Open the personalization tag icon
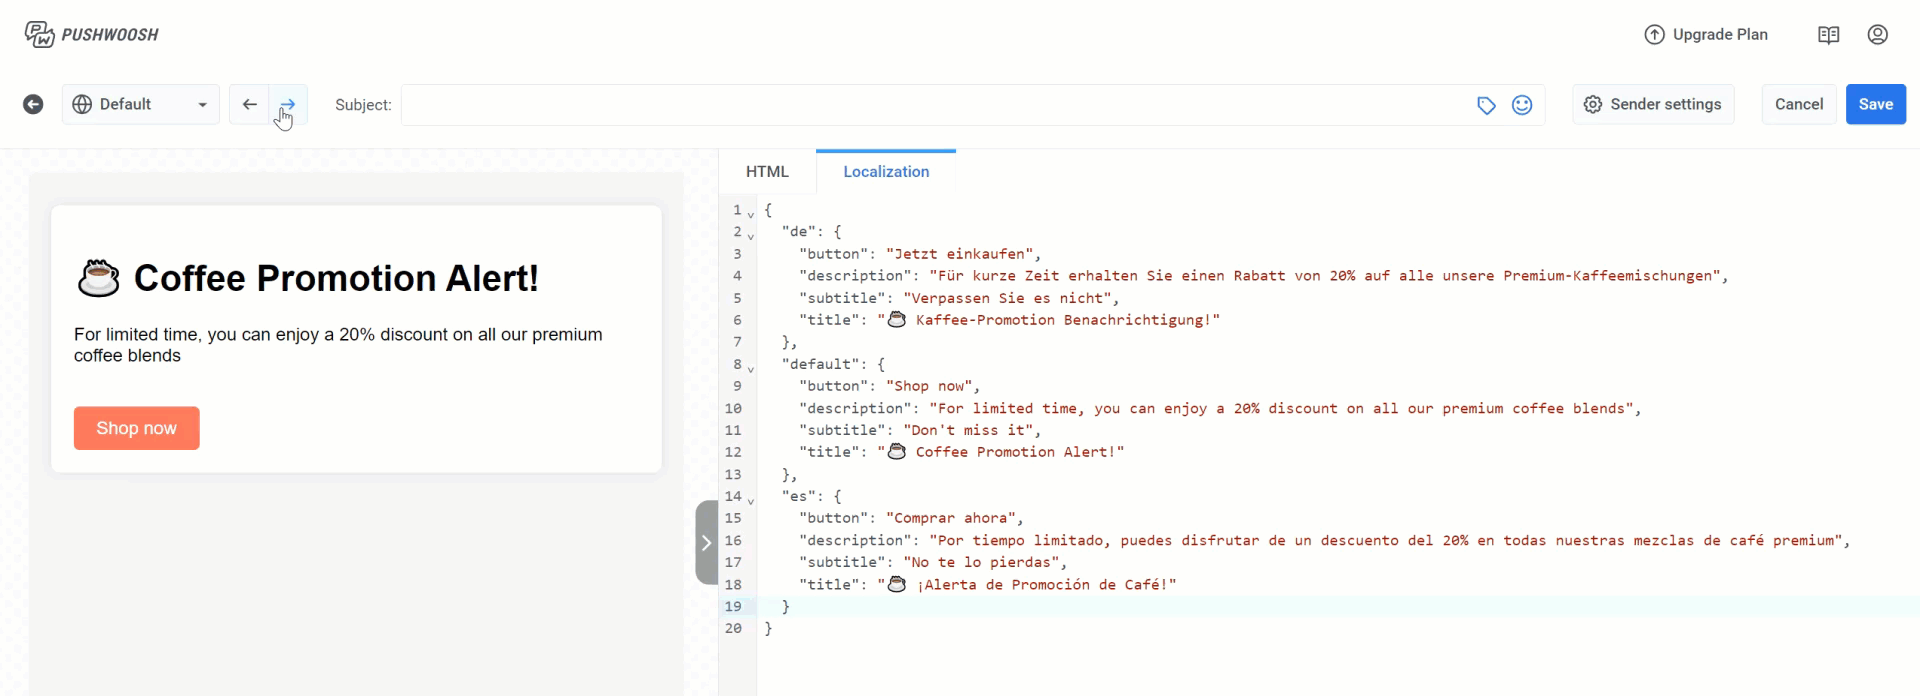 (1486, 105)
